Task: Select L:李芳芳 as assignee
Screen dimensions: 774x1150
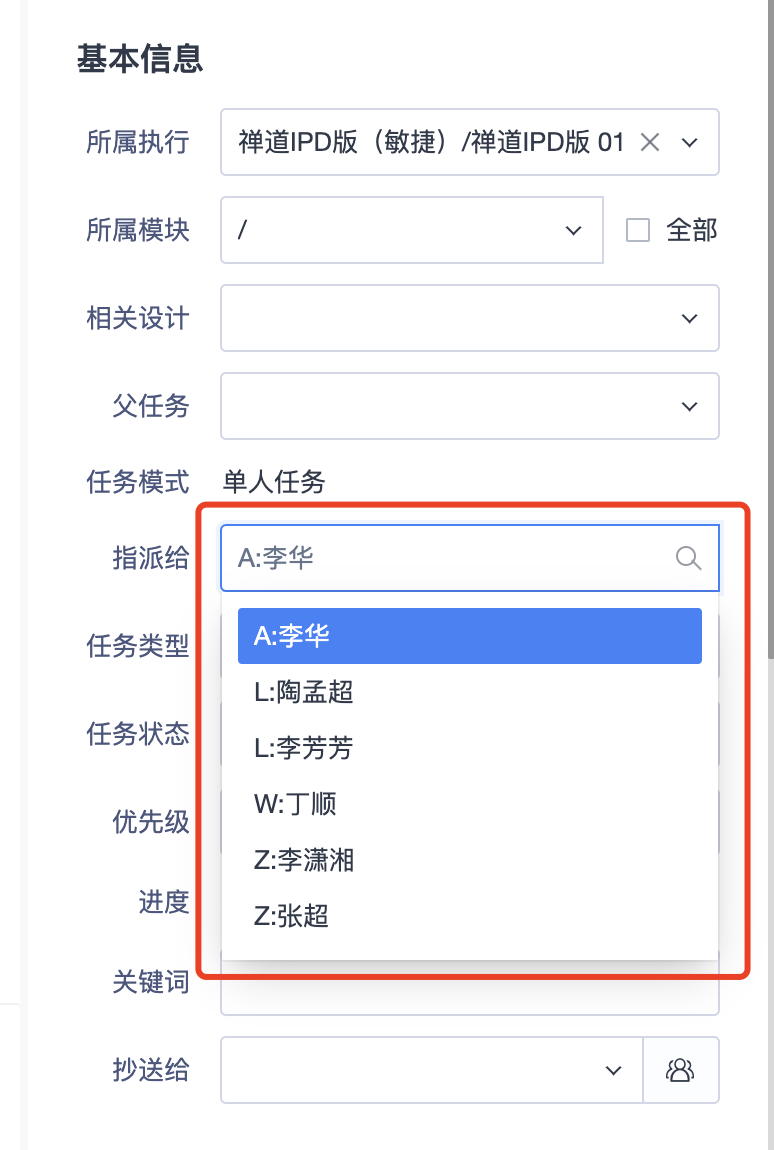Action: coord(470,748)
